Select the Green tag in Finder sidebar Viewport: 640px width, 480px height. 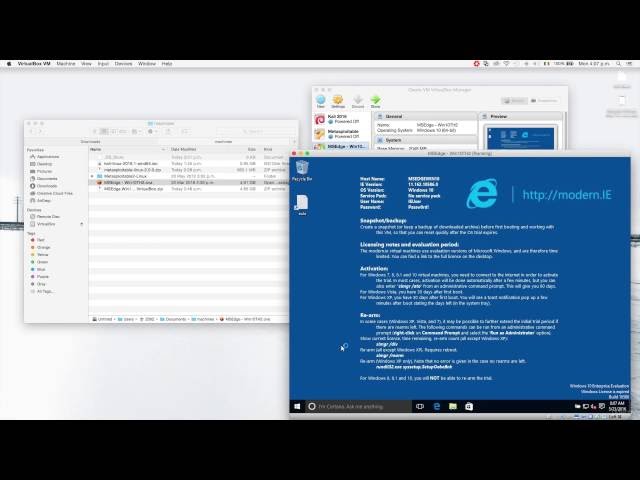tap(40, 262)
